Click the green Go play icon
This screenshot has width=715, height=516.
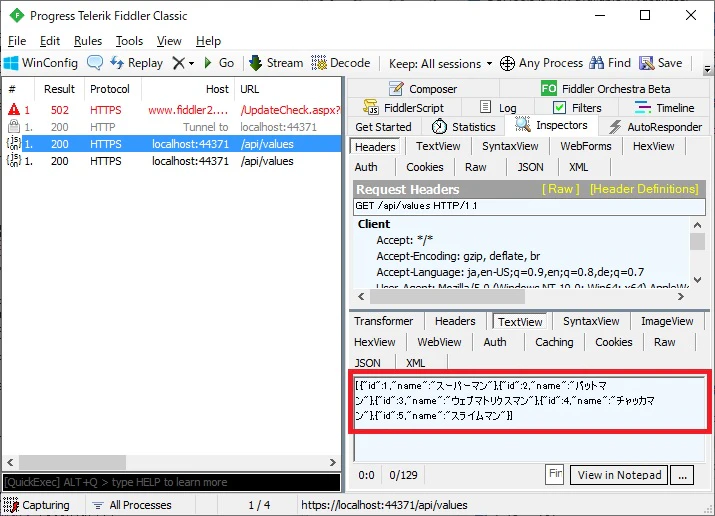pyautogui.click(x=208, y=63)
